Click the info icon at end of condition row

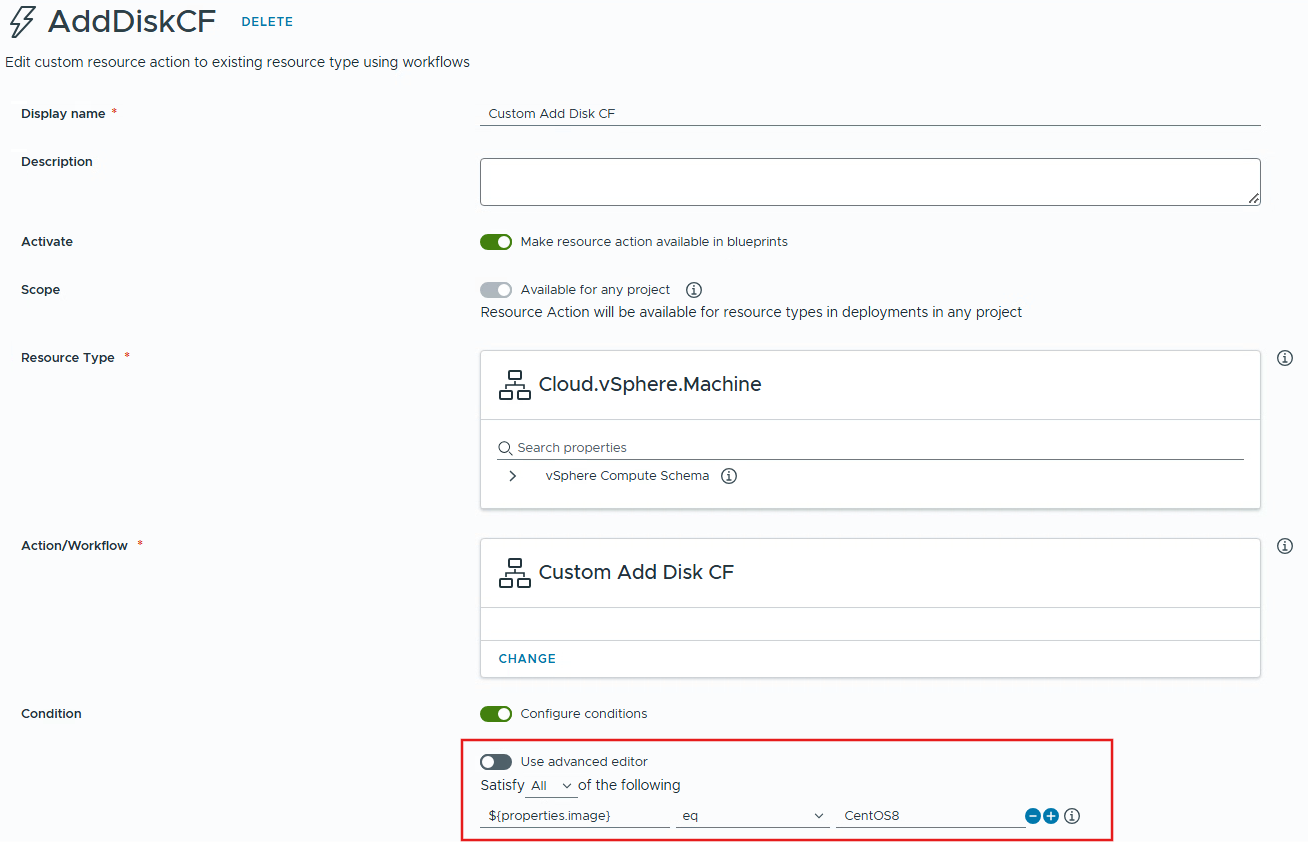(1072, 816)
